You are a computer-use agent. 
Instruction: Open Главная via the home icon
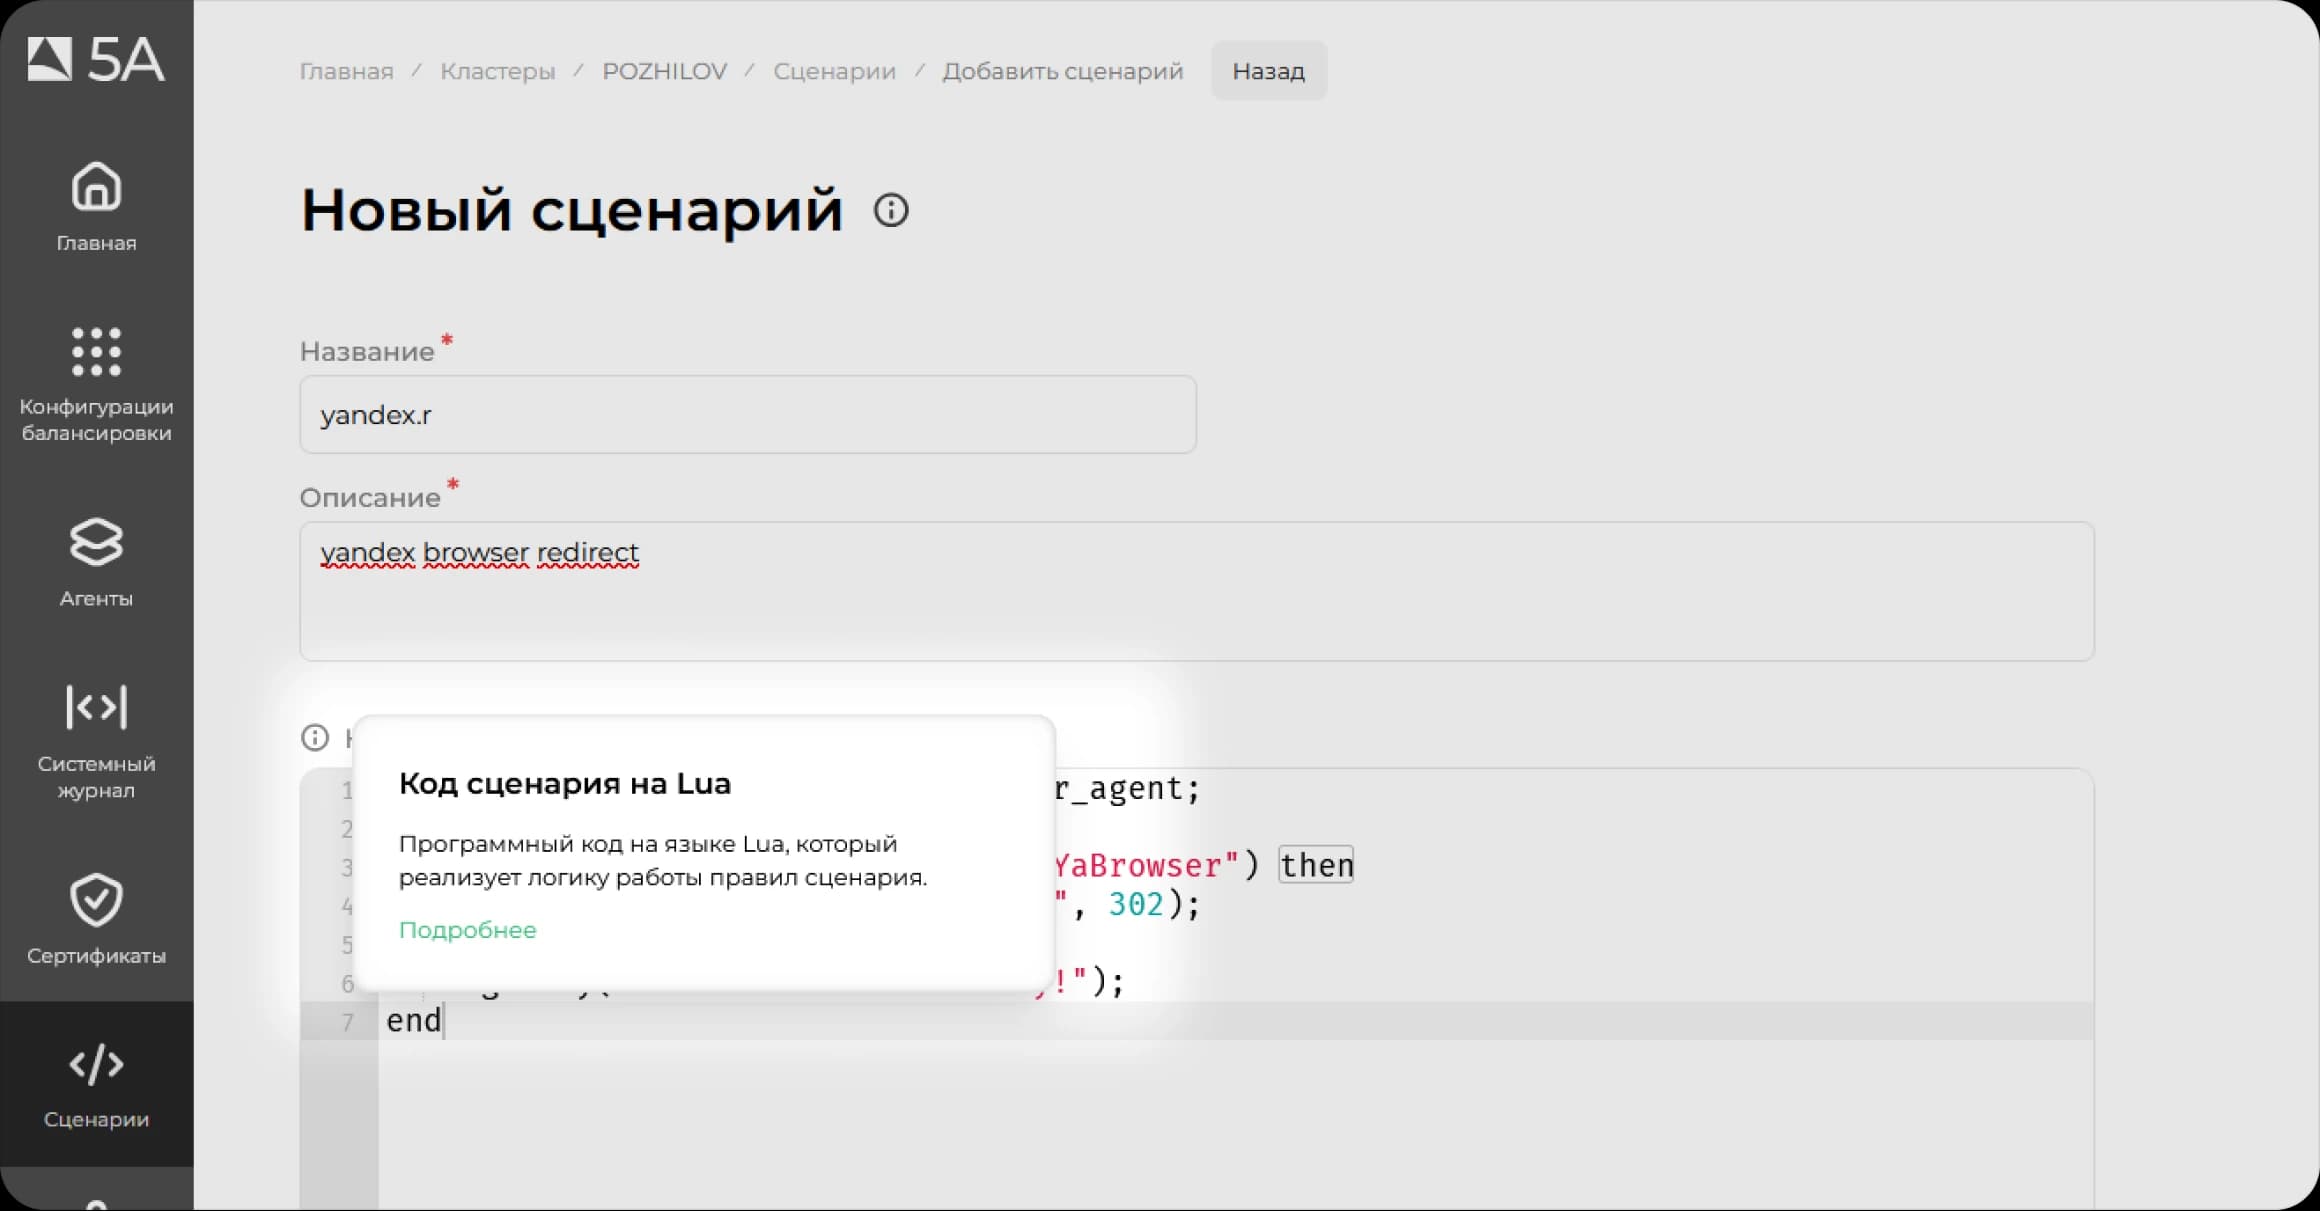click(96, 188)
